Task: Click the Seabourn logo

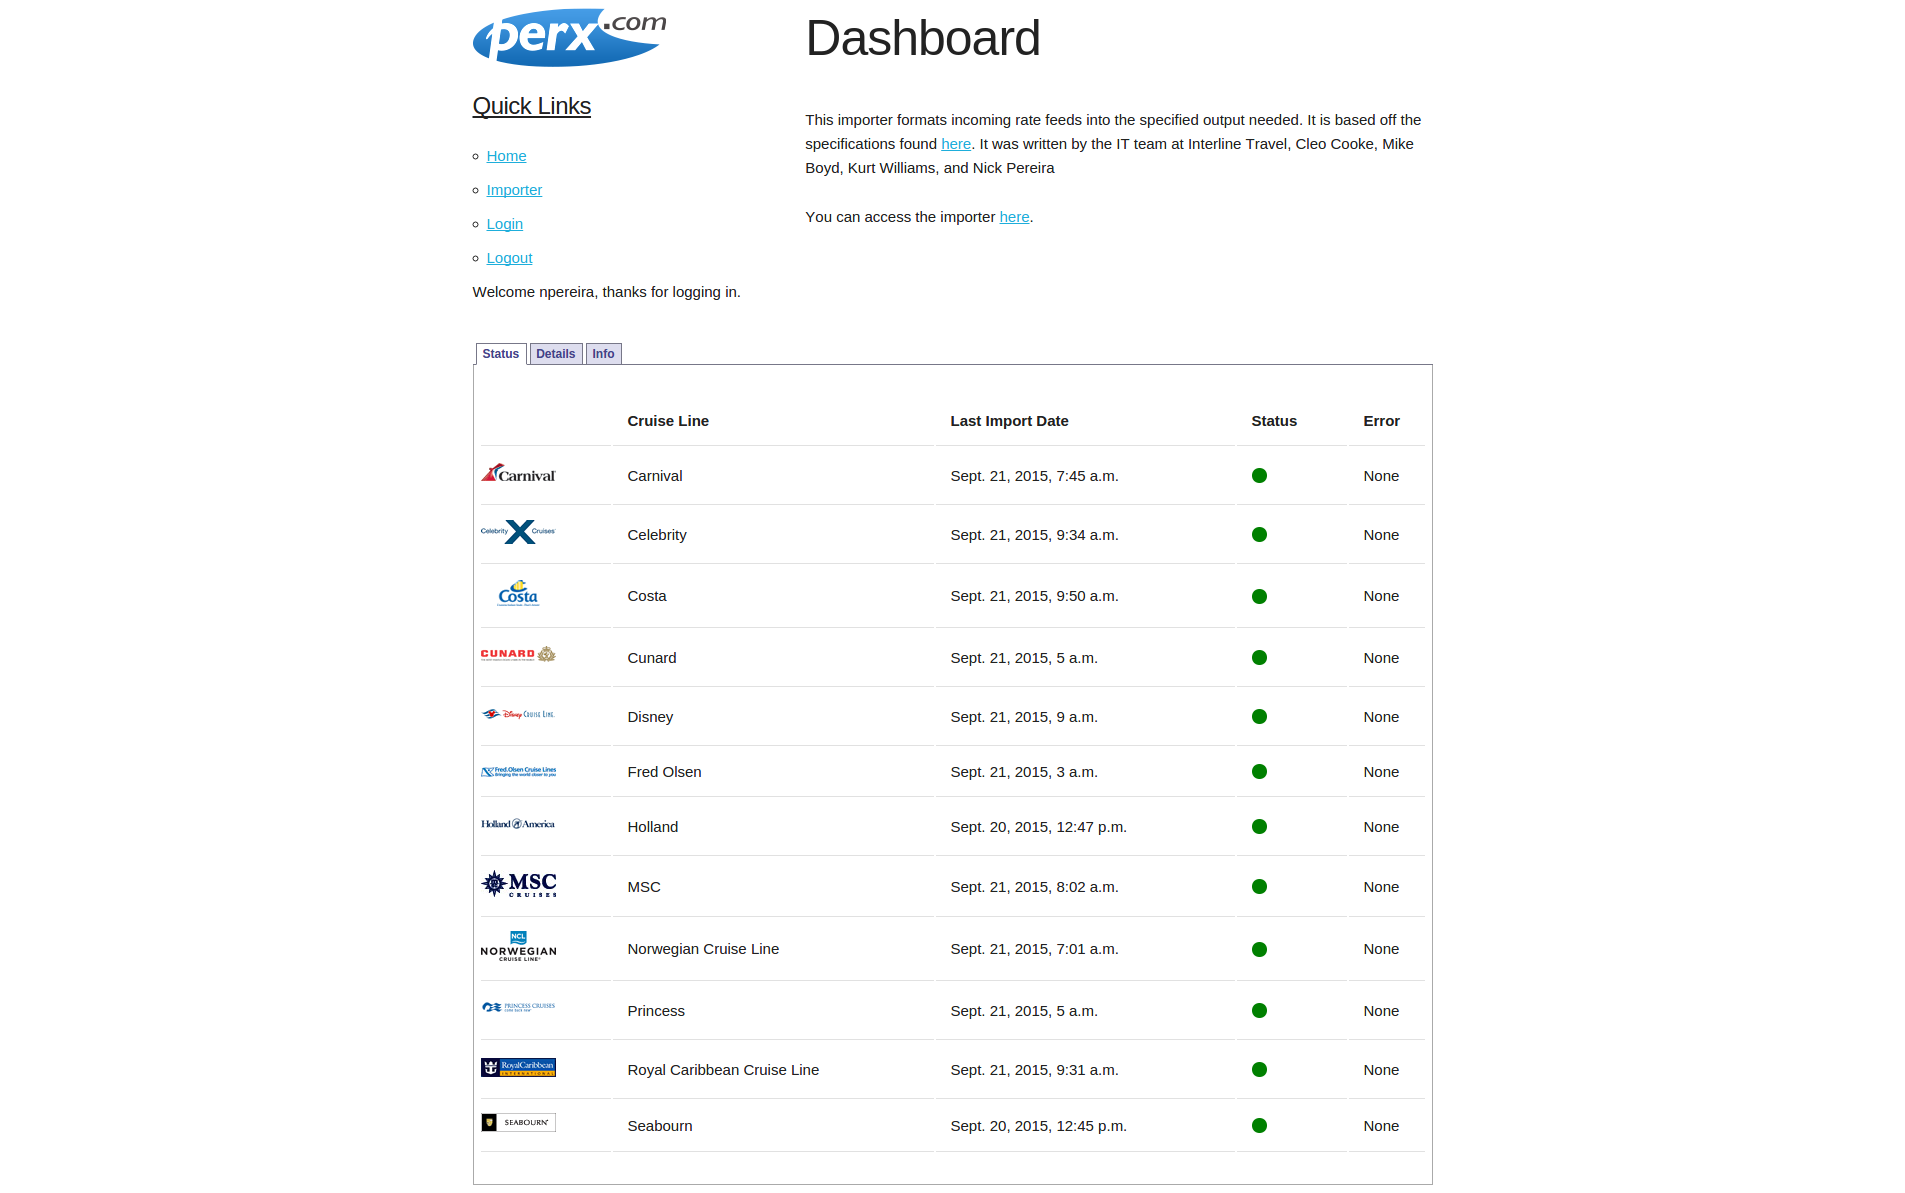Action: click(518, 1122)
